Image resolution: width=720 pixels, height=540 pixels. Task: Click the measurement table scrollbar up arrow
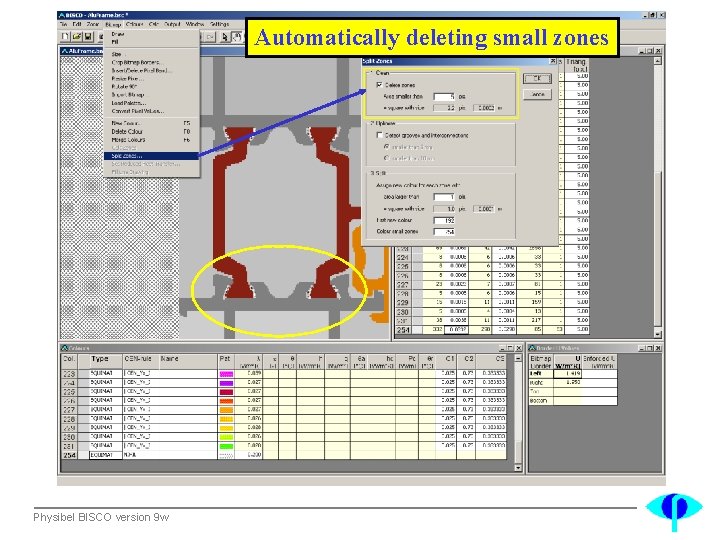tap(658, 61)
